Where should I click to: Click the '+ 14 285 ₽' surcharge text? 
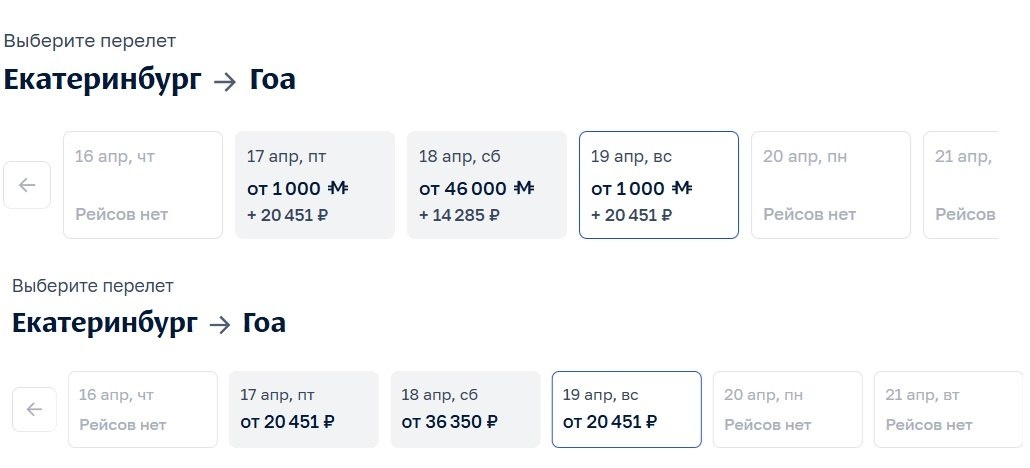coord(459,215)
